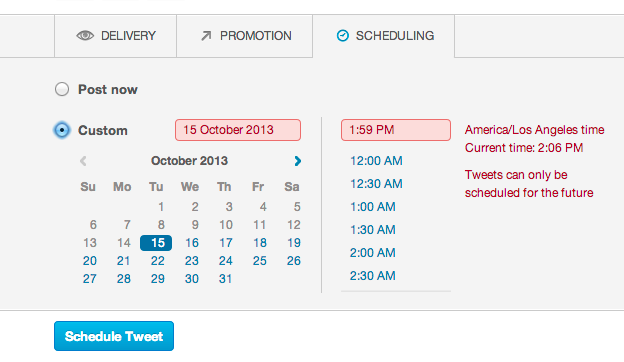Choose 1:30 AM time option
624x362 pixels.
(x=372, y=230)
